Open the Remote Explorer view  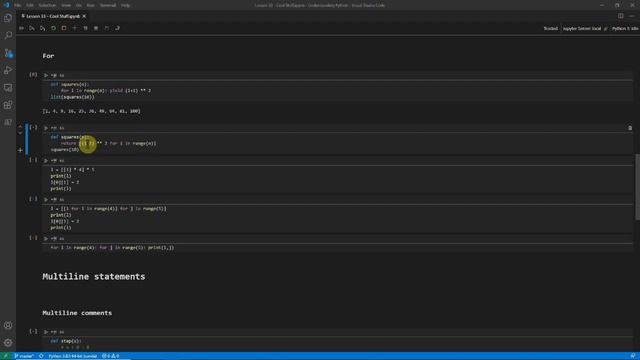click(x=8, y=88)
